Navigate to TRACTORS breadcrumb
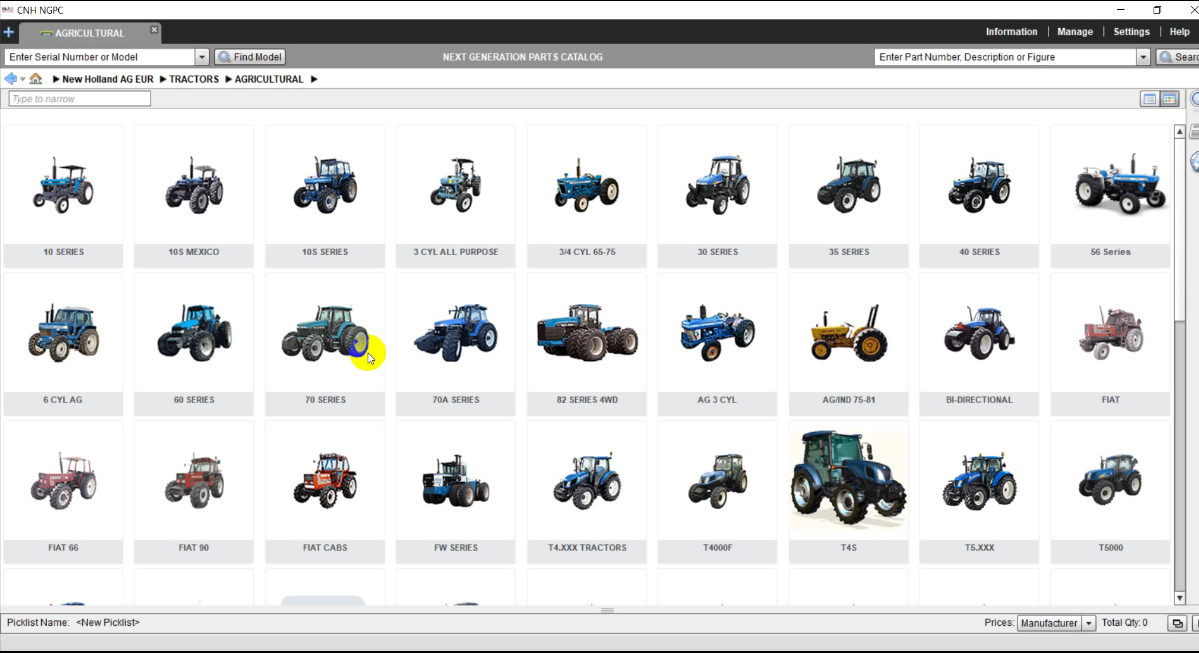Screen dimensions: 1199x653 (193, 80)
